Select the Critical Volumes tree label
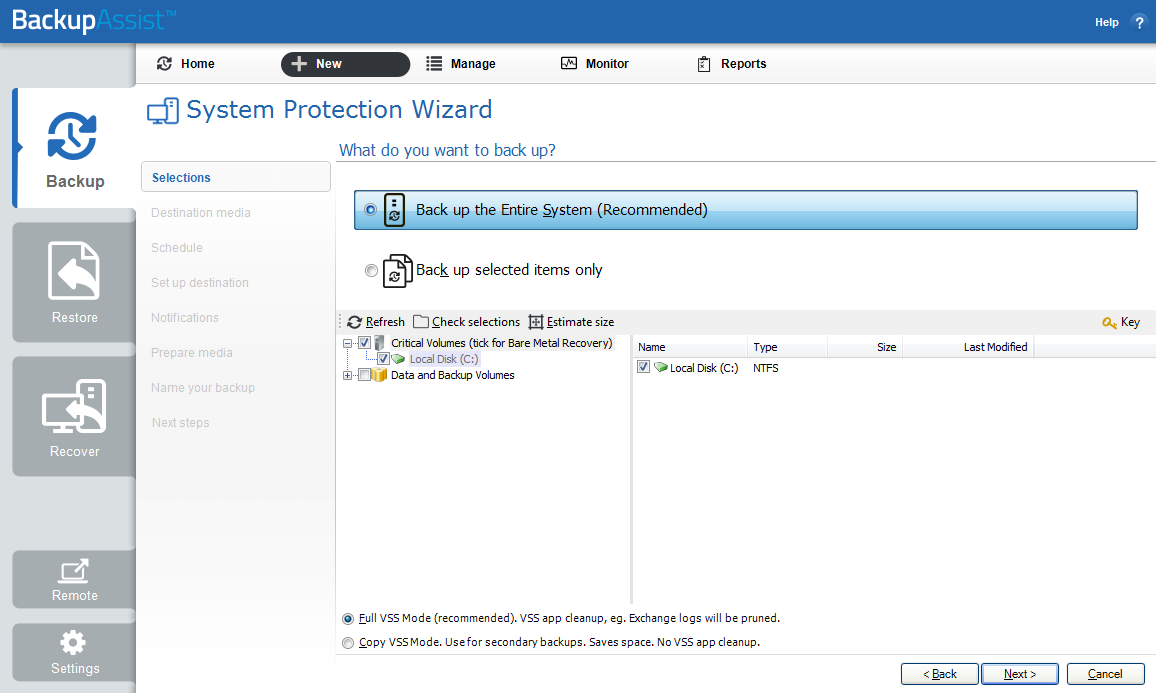The width and height of the screenshot is (1156, 693). point(501,343)
